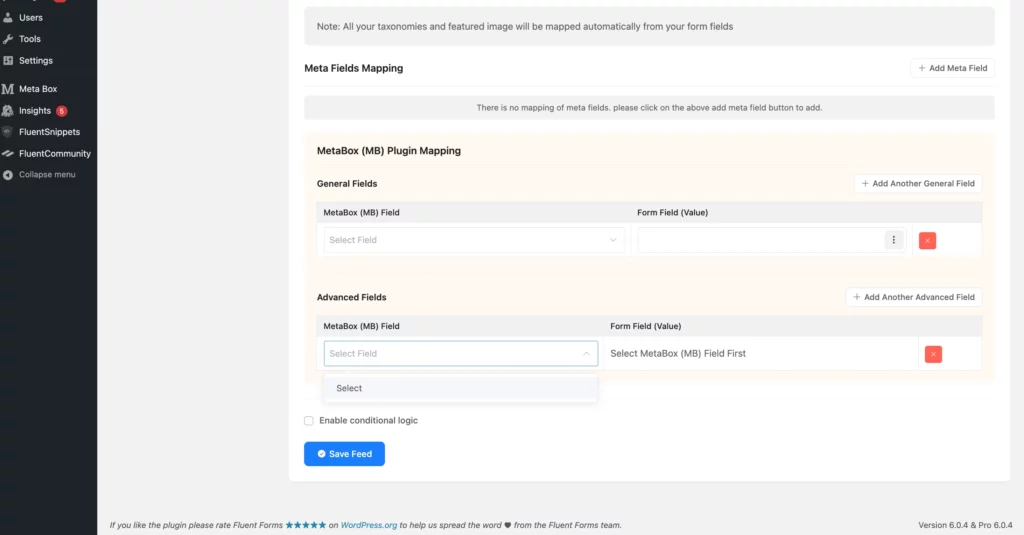The width and height of the screenshot is (1024, 535).
Task: Click the General Form Field value input
Action: point(761,240)
